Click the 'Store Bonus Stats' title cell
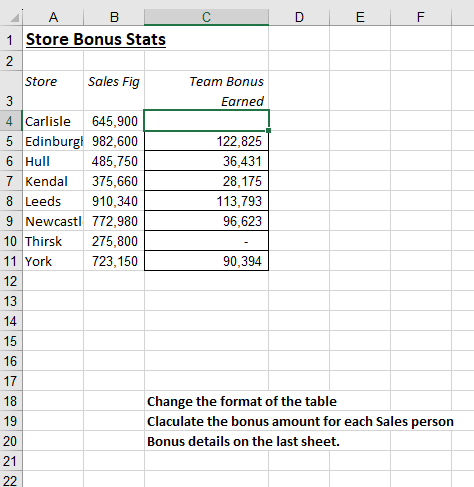474x487 pixels. pyautogui.click(x=96, y=39)
